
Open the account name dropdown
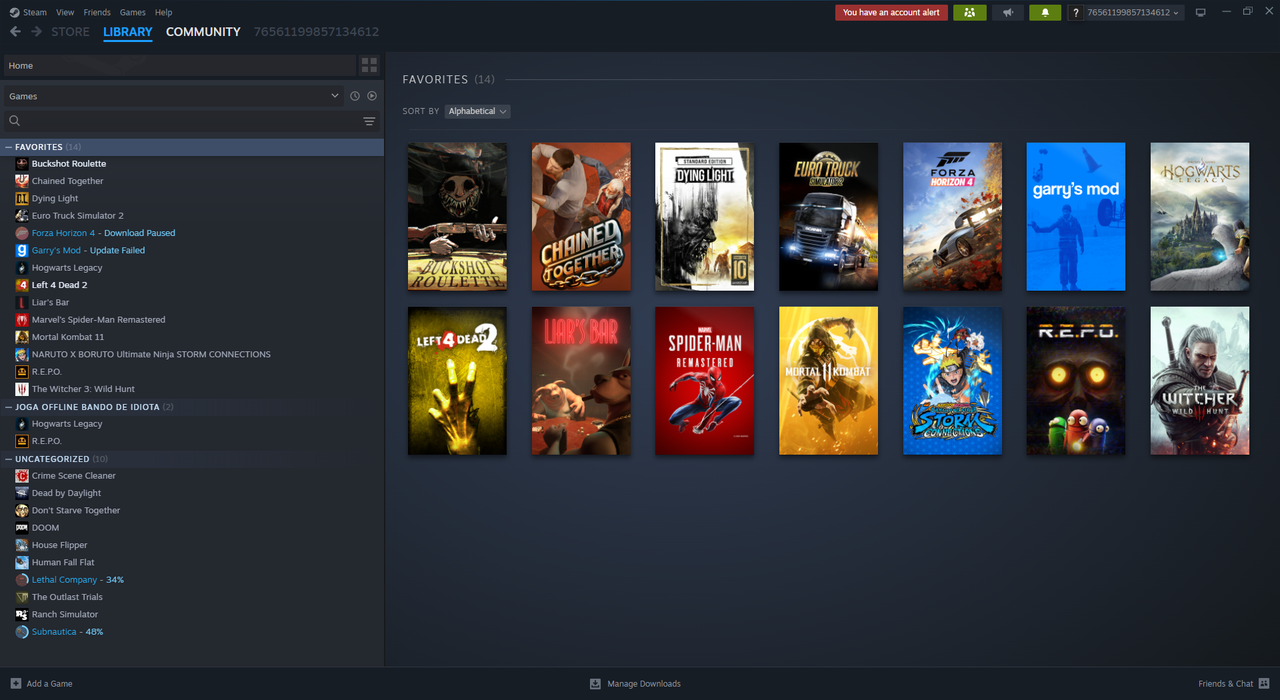point(1133,12)
